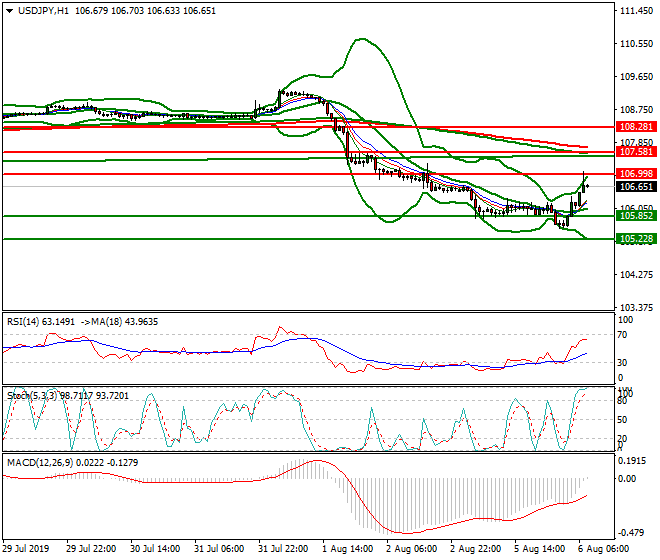Select the green 105.228 support price tag
Image resolution: width=660 pixels, height=560 pixels.
637,239
